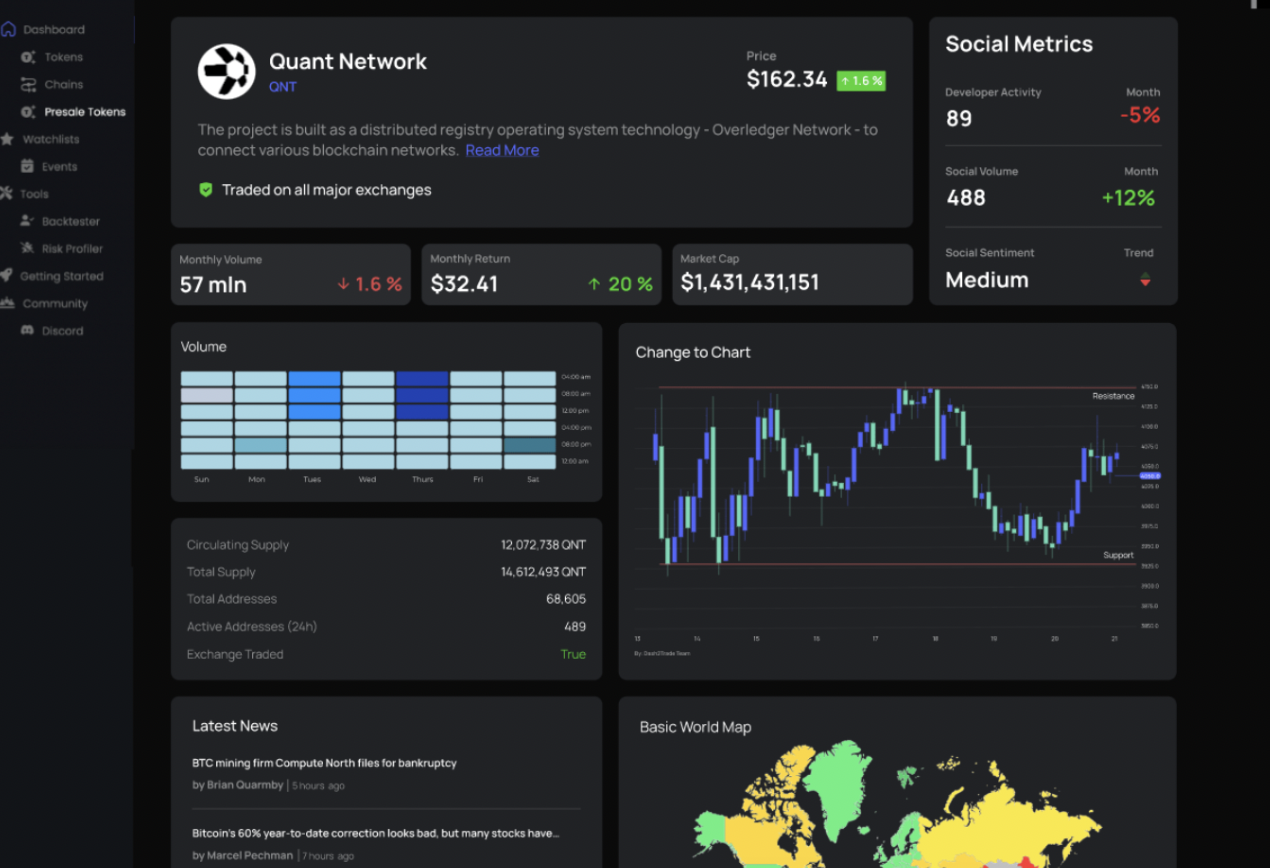The image size is (1270, 868).
Task: Launch the Backtester icon
Action: [28, 221]
